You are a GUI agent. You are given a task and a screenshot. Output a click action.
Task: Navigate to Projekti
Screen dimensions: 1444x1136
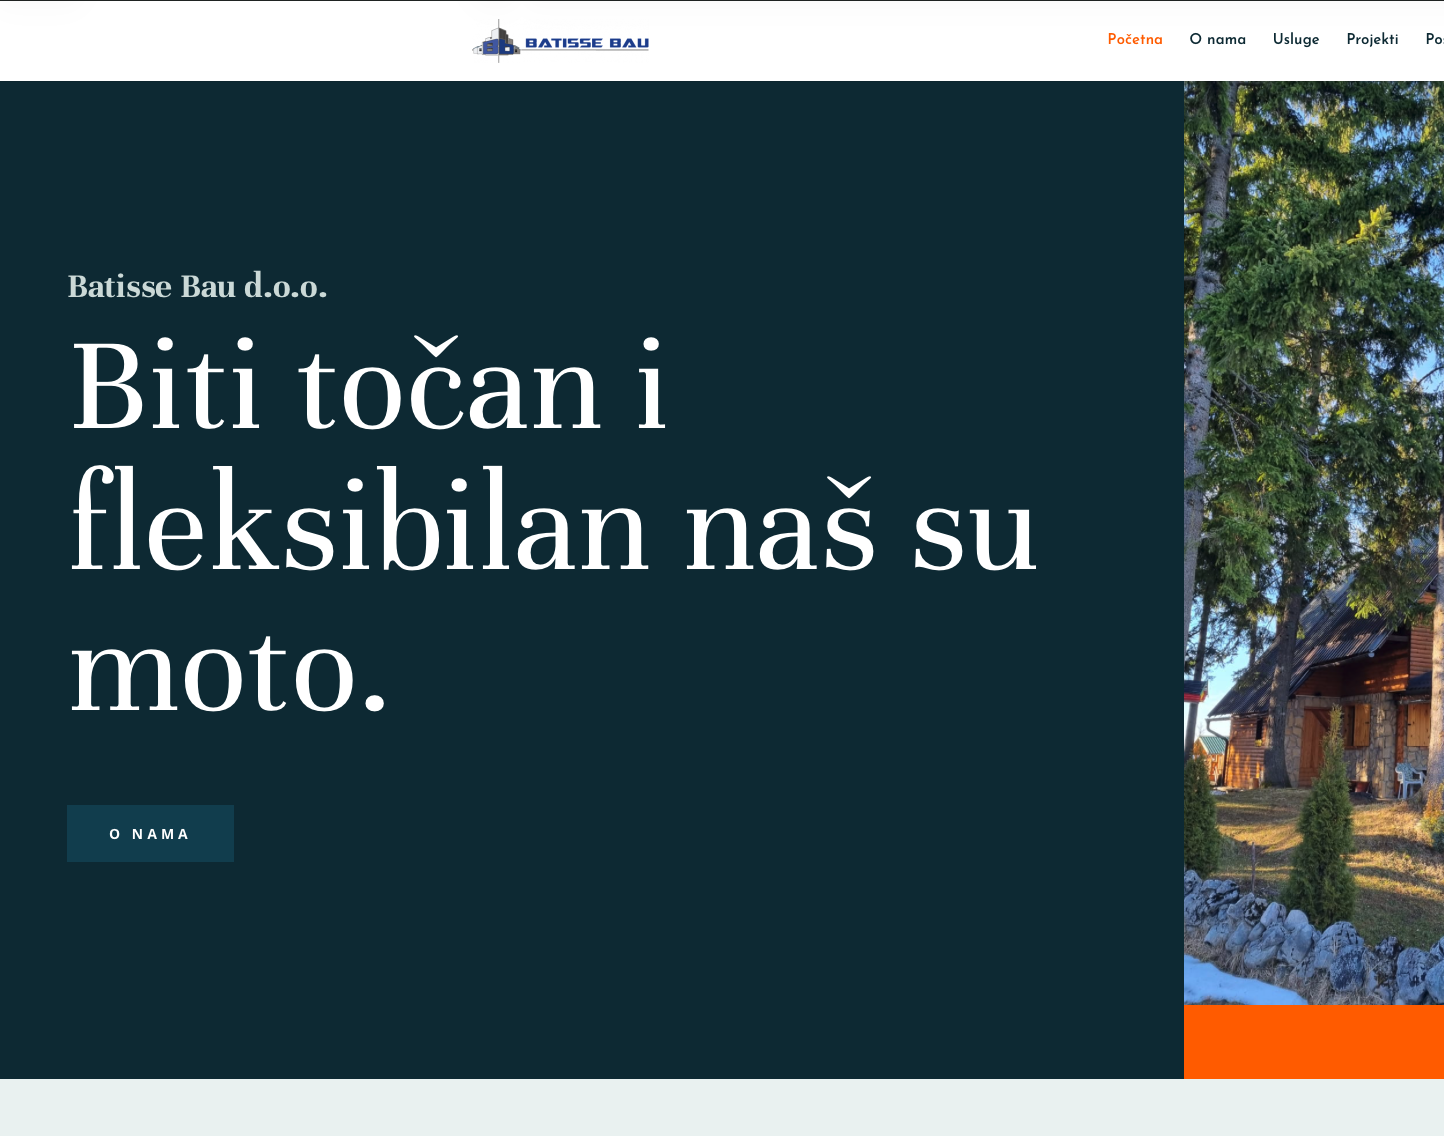(x=1371, y=40)
